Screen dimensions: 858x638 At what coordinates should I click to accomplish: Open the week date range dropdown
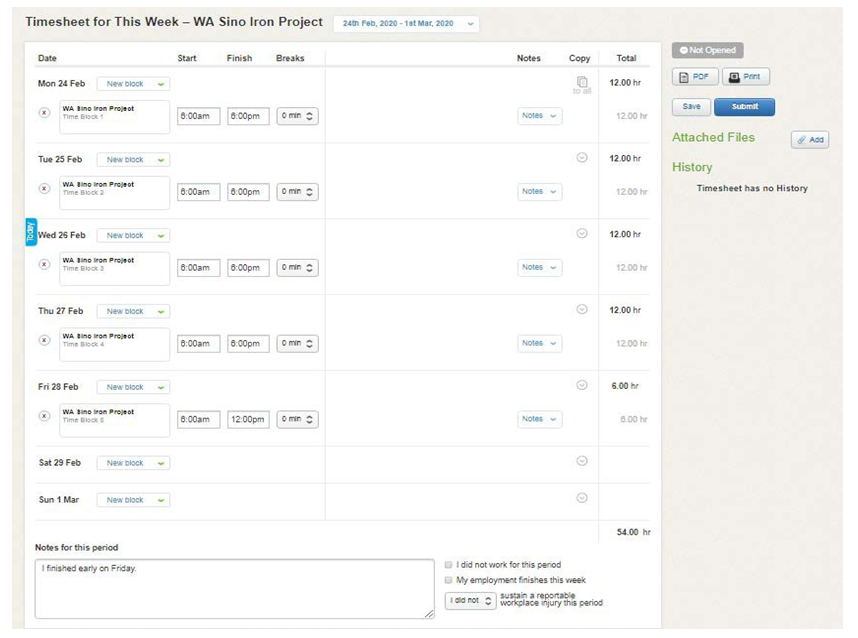coord(406,24)
